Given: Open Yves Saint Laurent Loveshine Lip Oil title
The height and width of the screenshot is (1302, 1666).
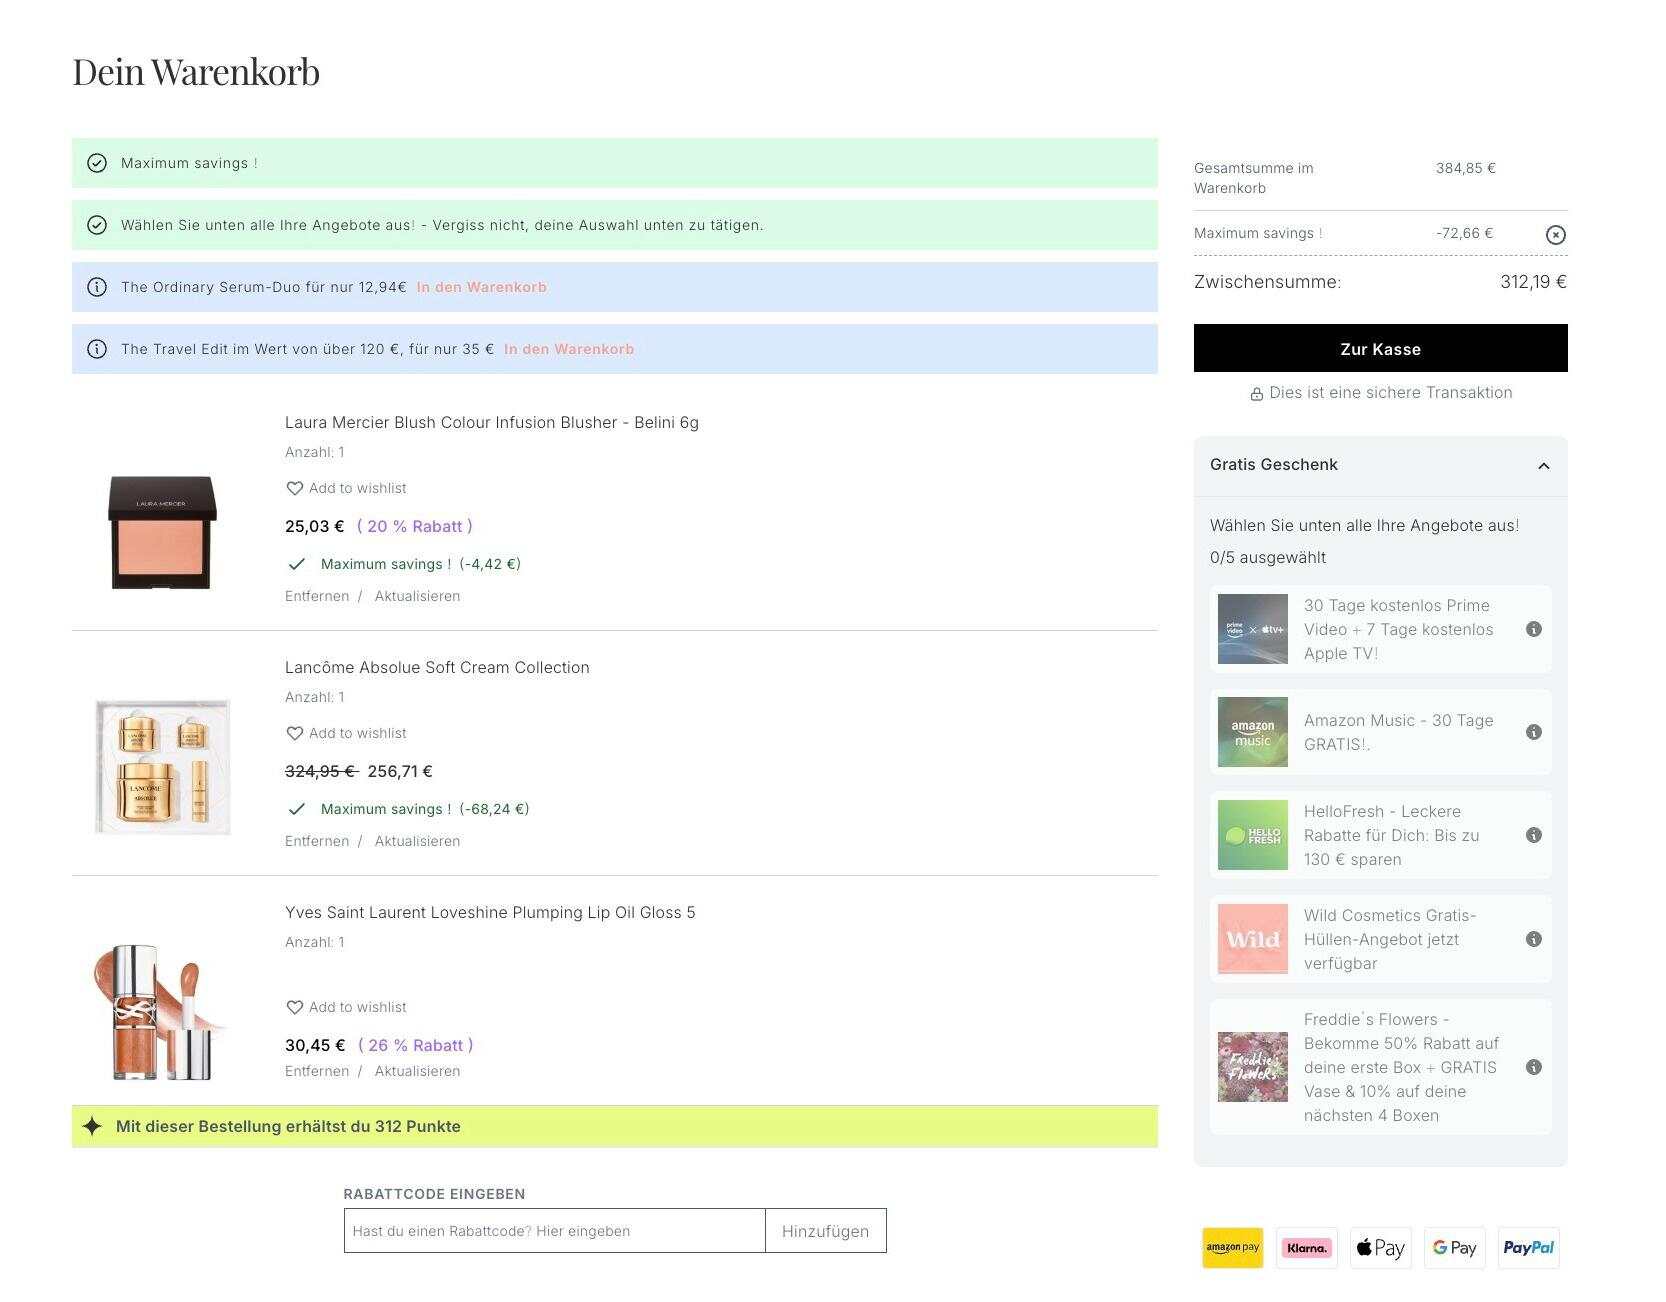Looking at the screenshot, I should tap(490, 912).
